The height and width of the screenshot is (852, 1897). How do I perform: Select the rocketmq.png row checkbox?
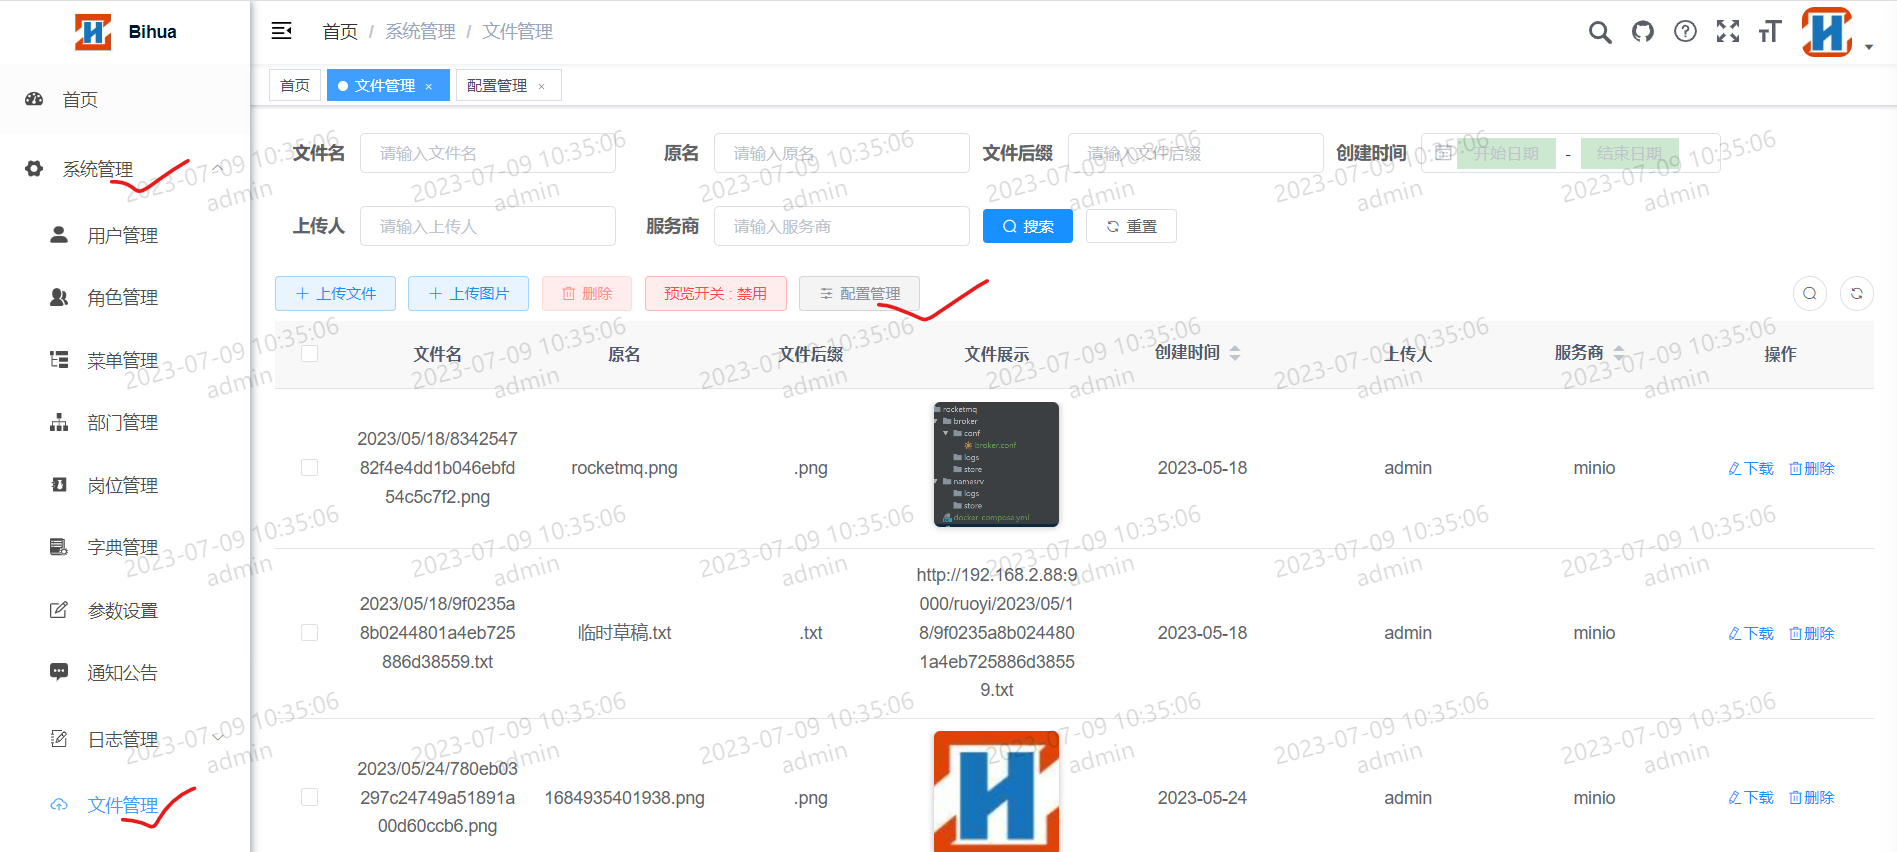(x=310, y=468)
